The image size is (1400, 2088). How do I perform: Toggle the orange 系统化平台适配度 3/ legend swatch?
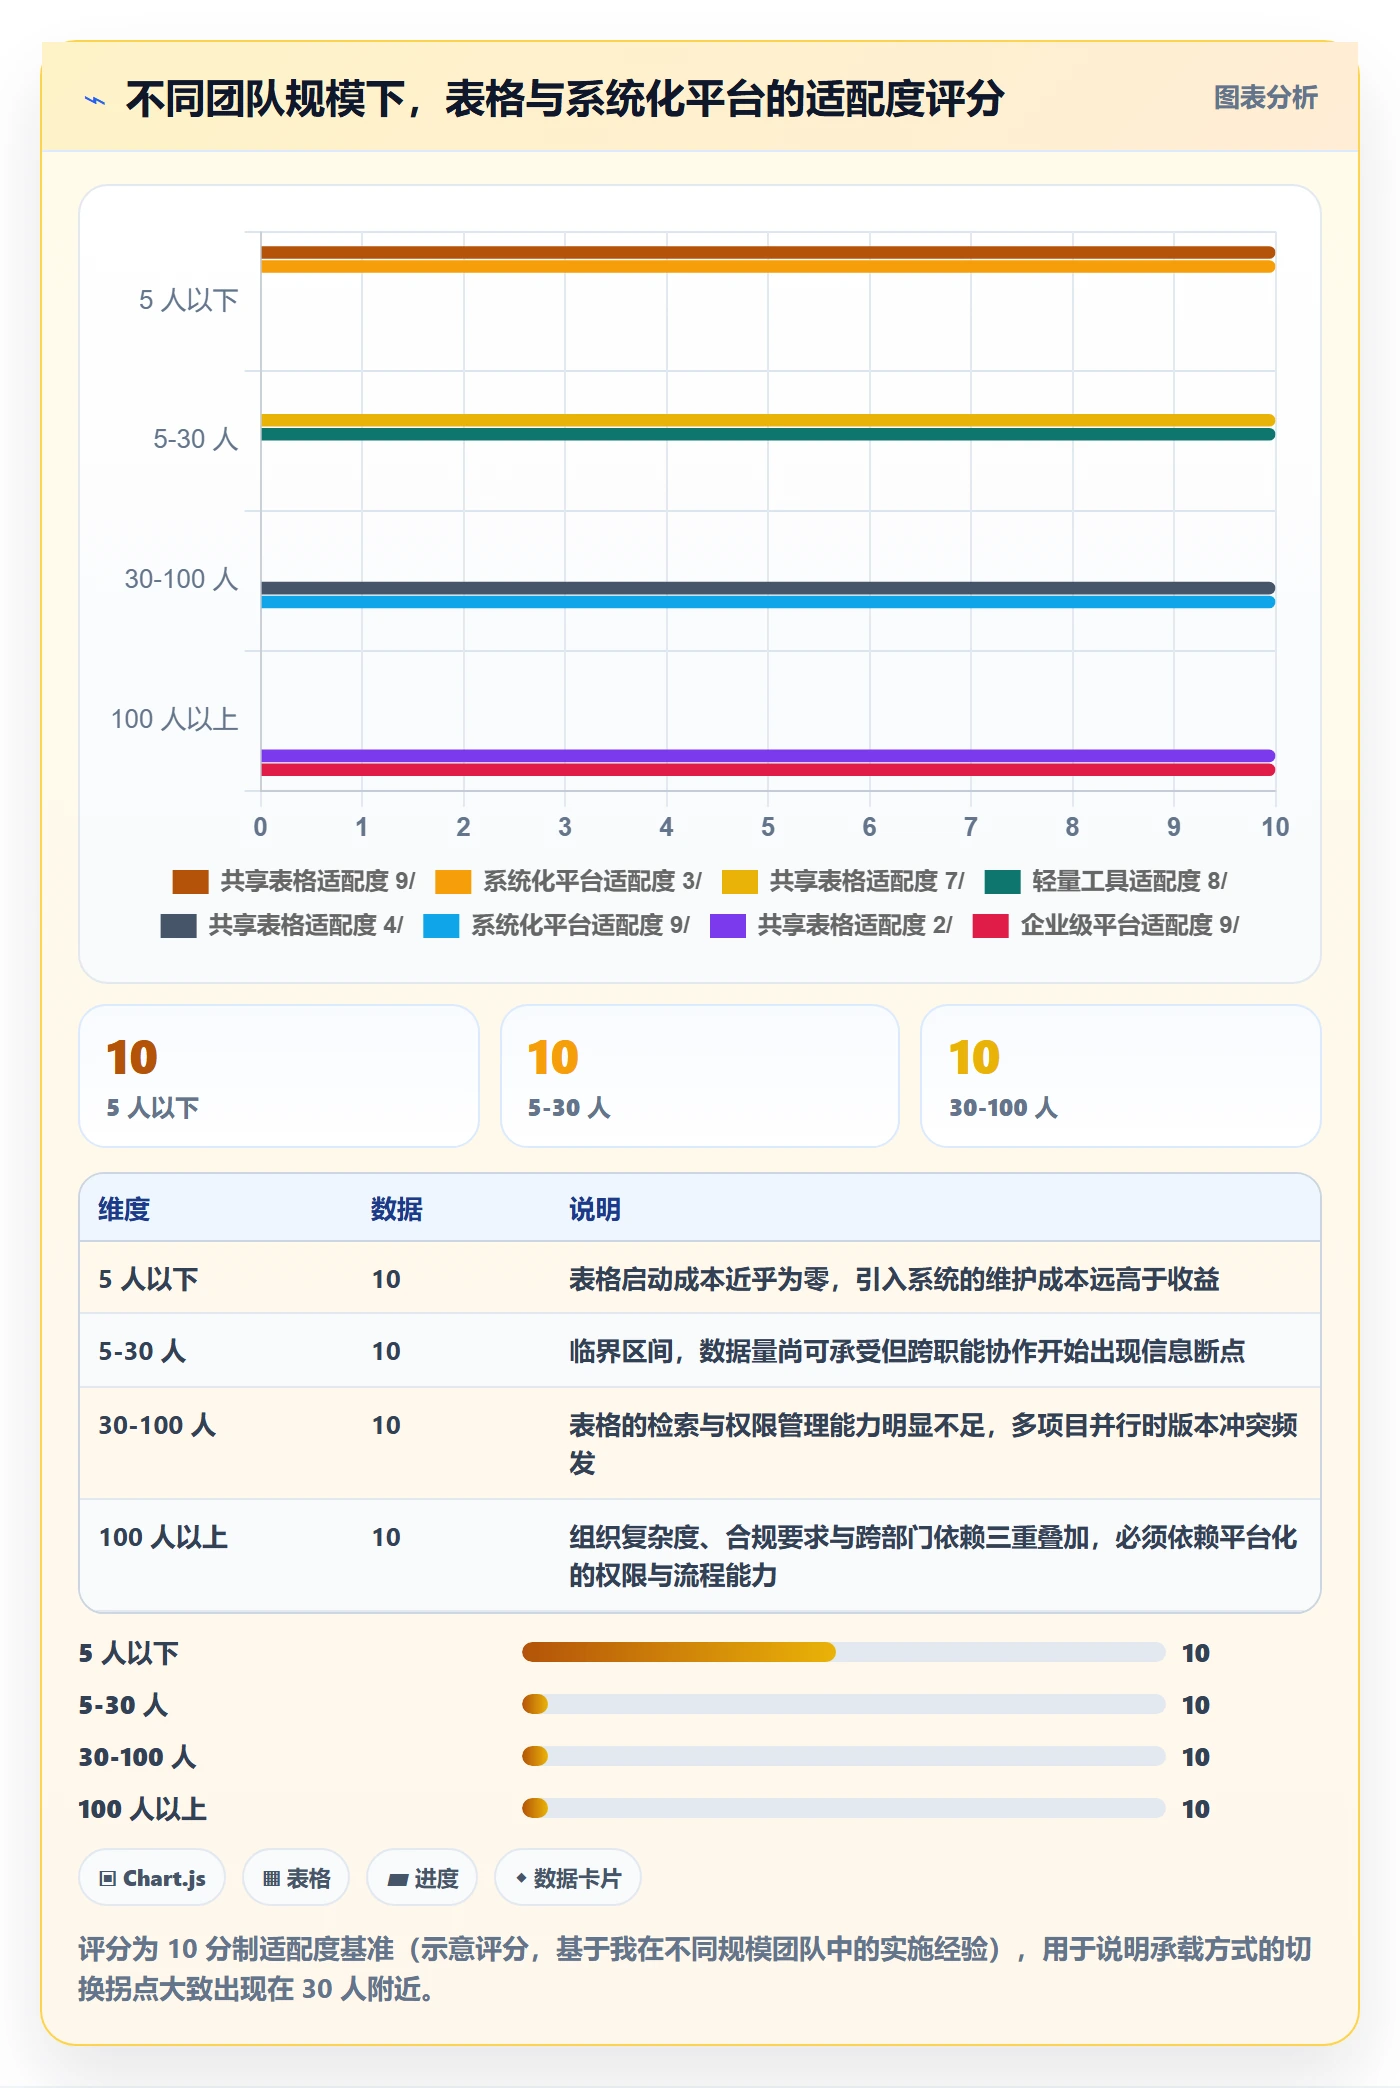[x=453, y=881]
